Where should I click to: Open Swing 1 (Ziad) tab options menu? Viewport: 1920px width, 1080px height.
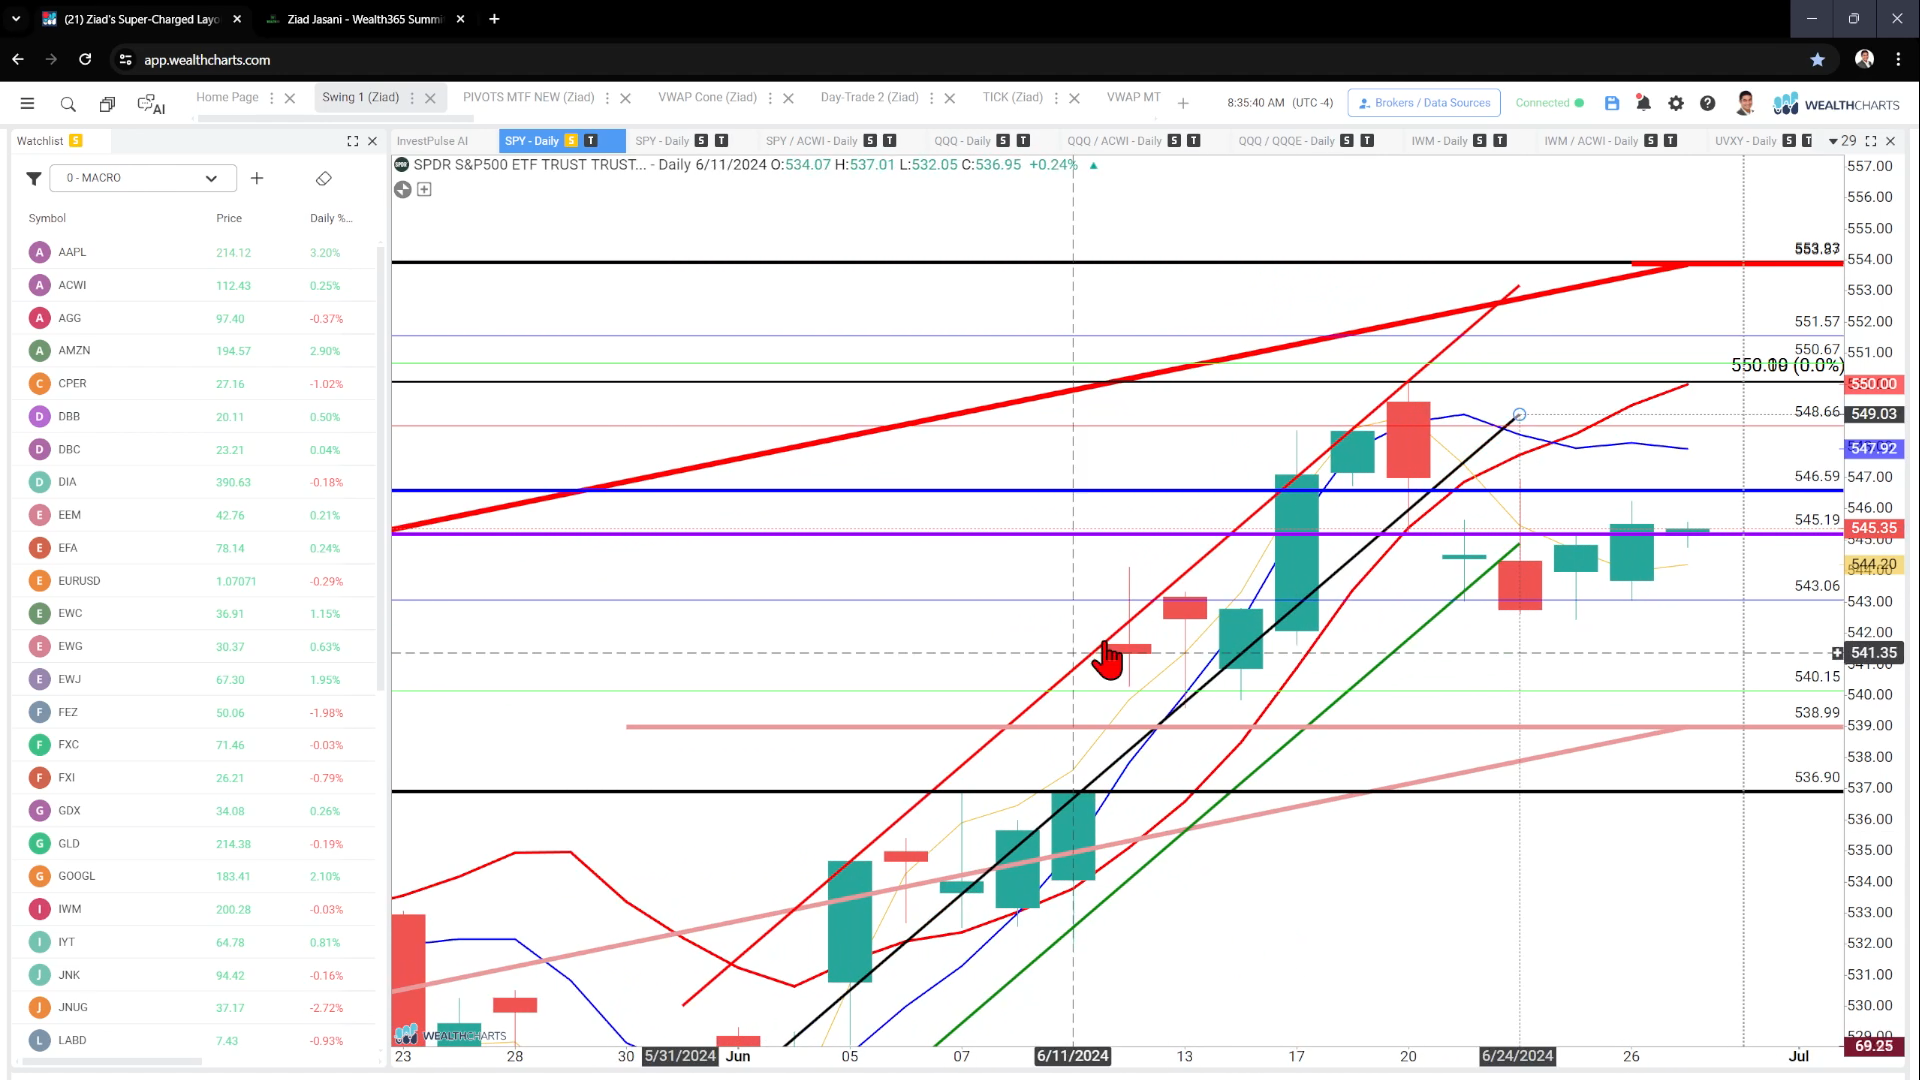tap(412, 98)
